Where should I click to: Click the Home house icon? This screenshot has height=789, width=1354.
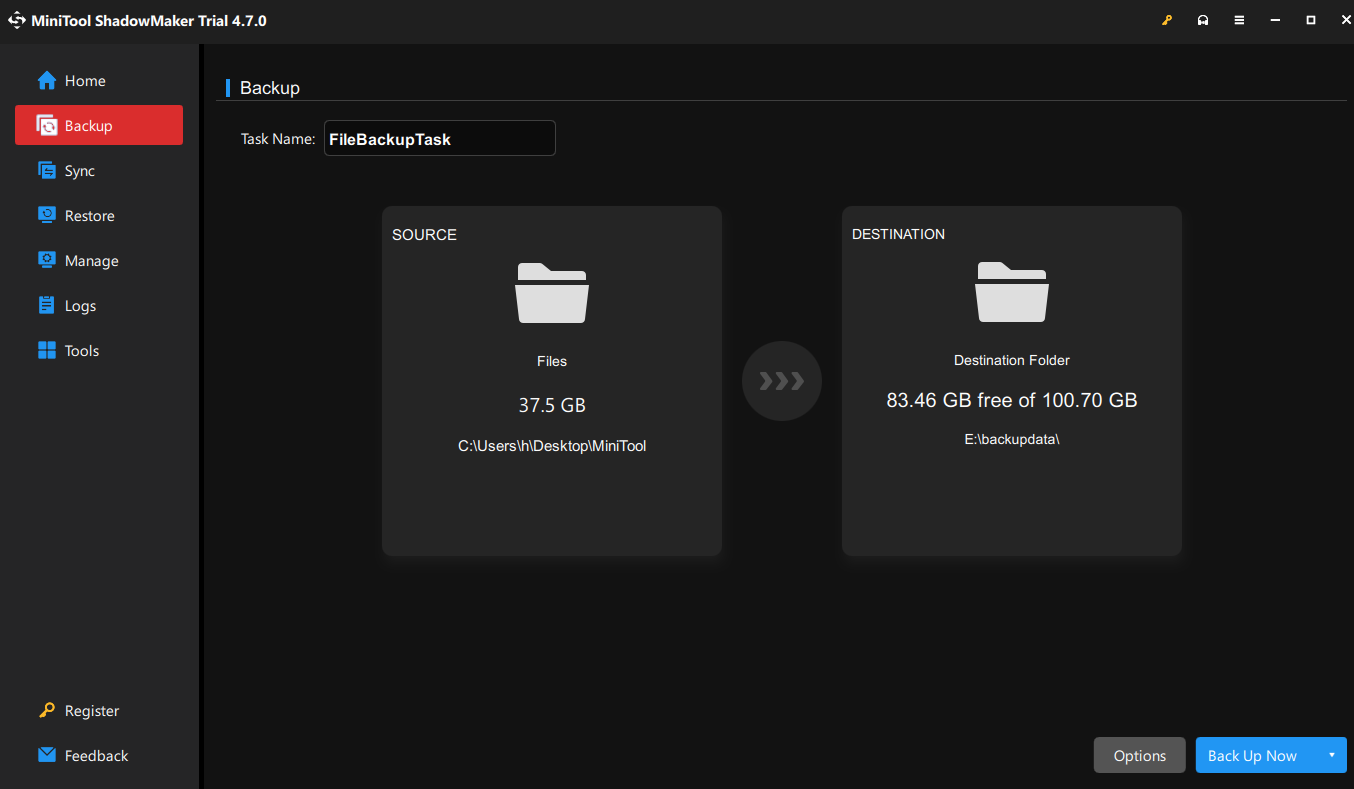click(47, 81)
